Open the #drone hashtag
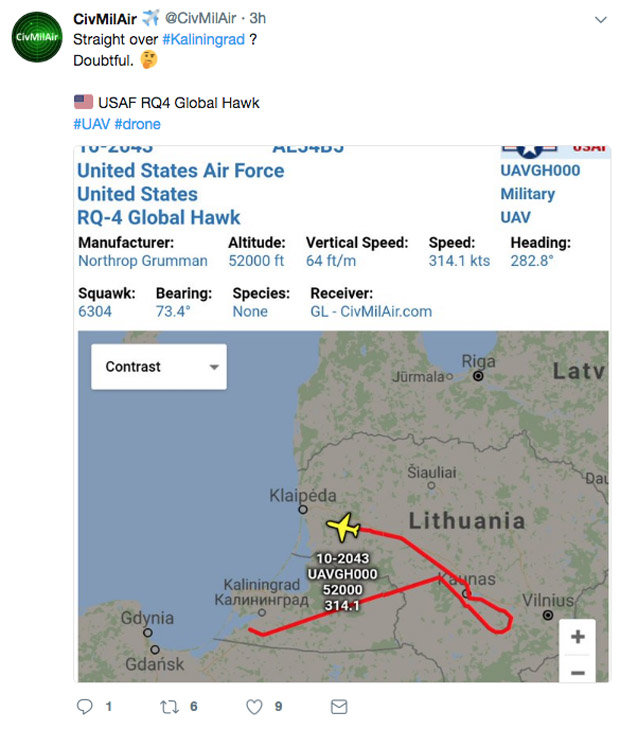 [x=137, y=124]
